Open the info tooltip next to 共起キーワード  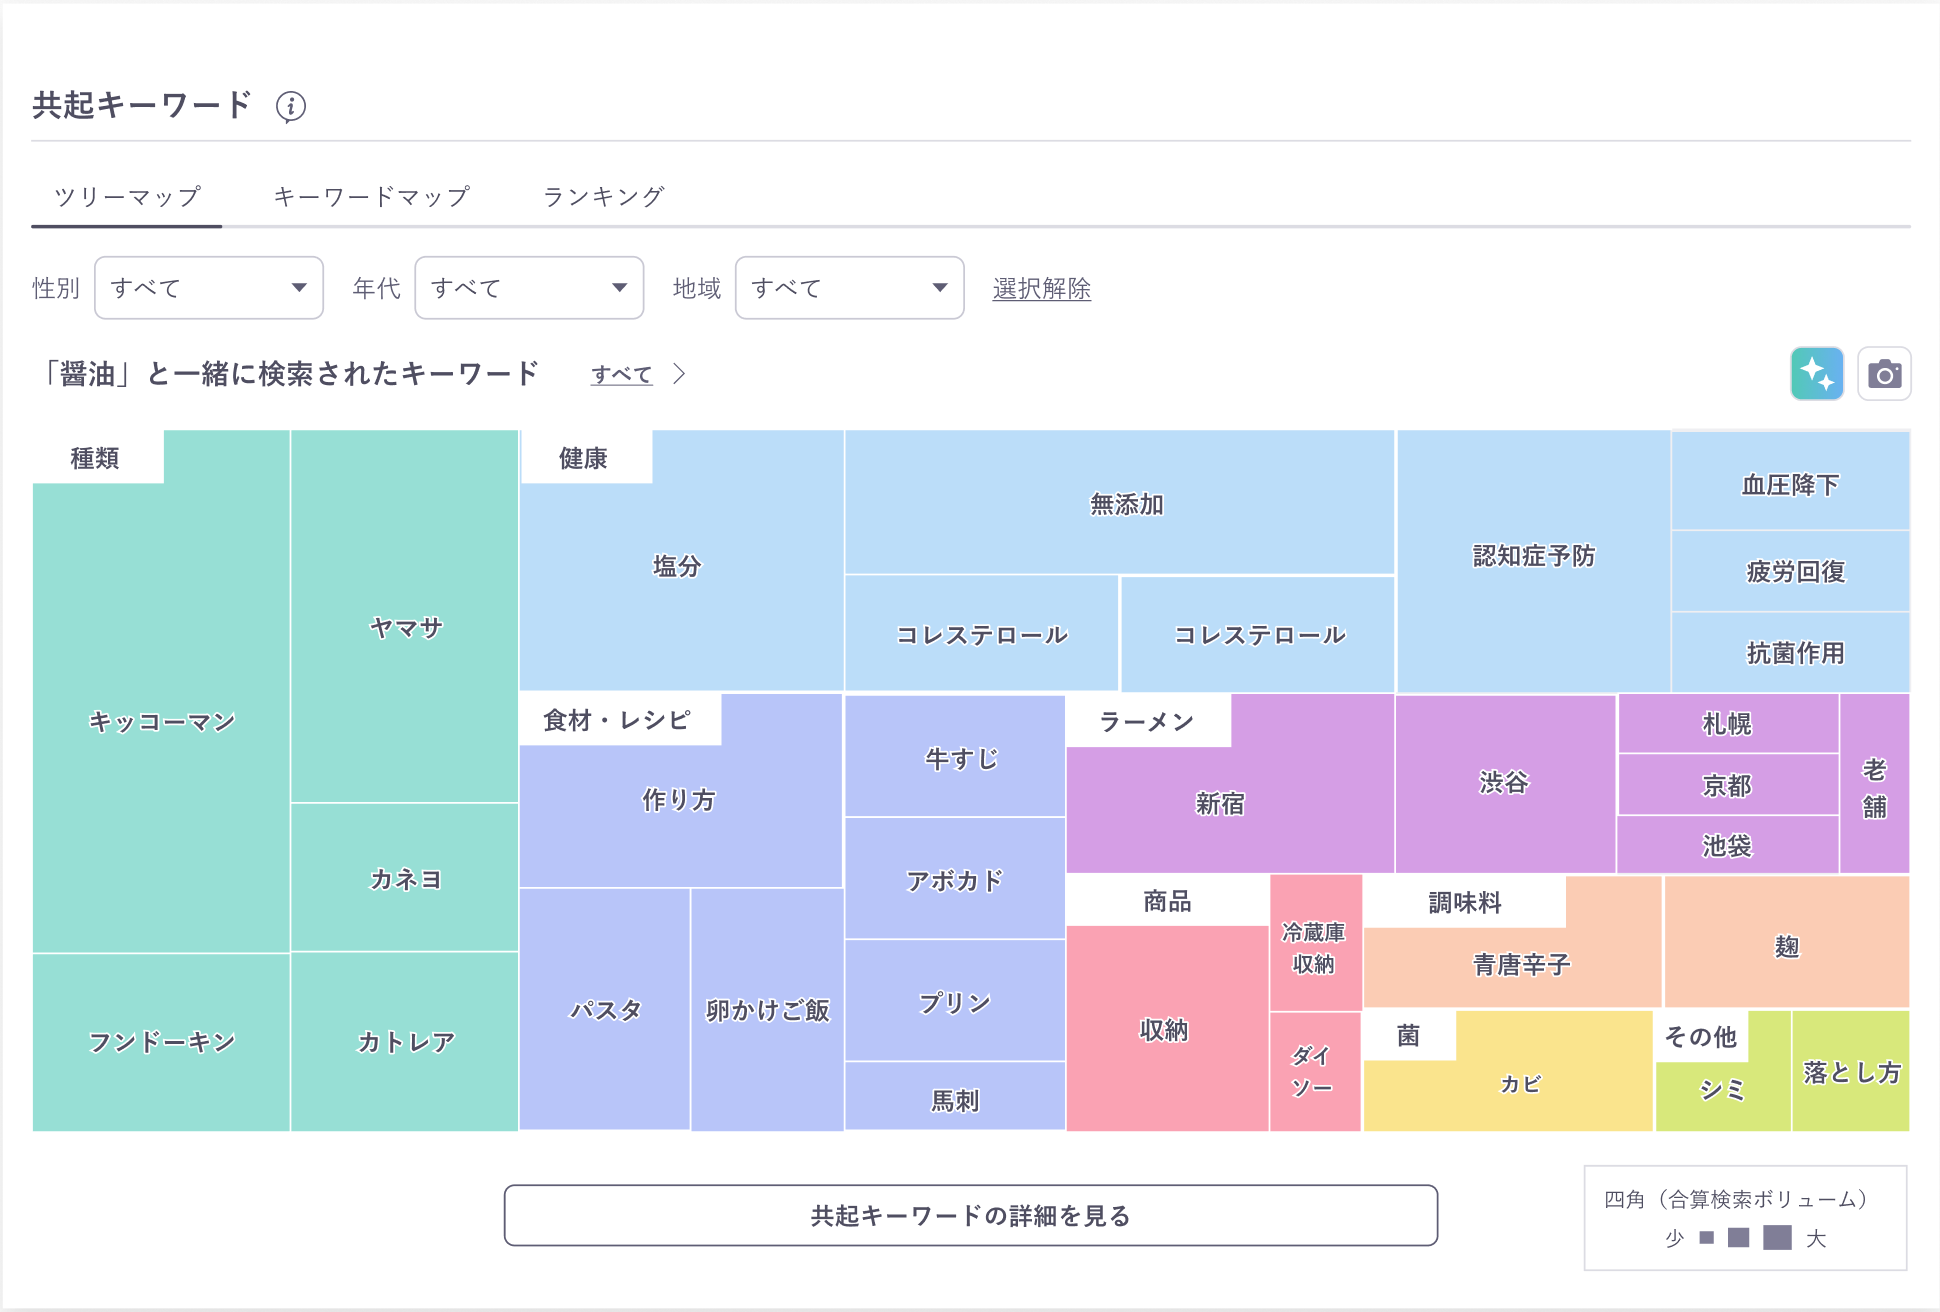[x=291, y=106]
